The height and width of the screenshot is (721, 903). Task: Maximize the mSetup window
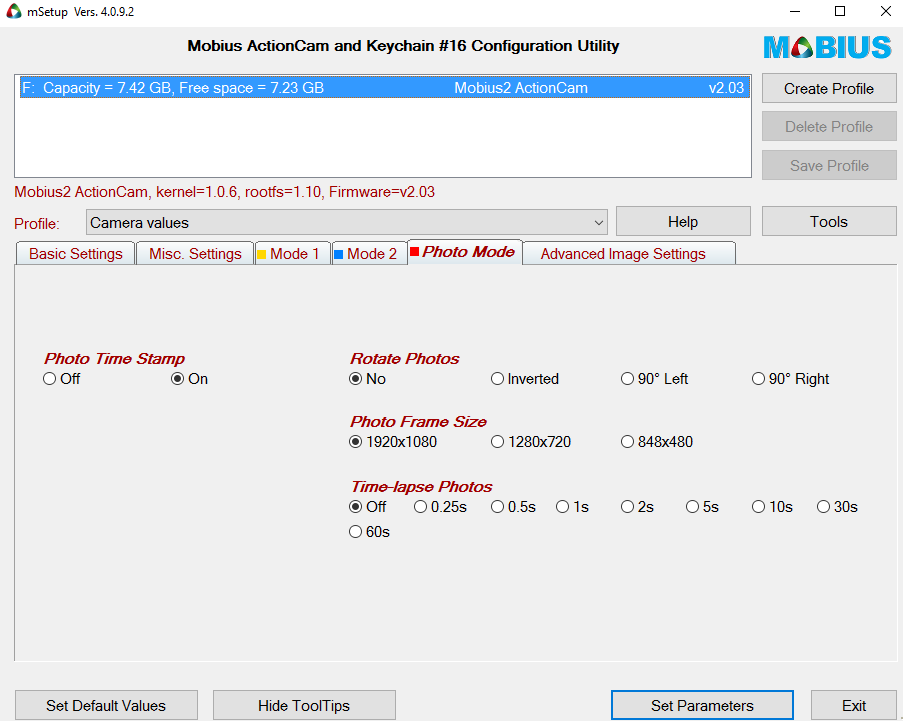coord(840,12)
